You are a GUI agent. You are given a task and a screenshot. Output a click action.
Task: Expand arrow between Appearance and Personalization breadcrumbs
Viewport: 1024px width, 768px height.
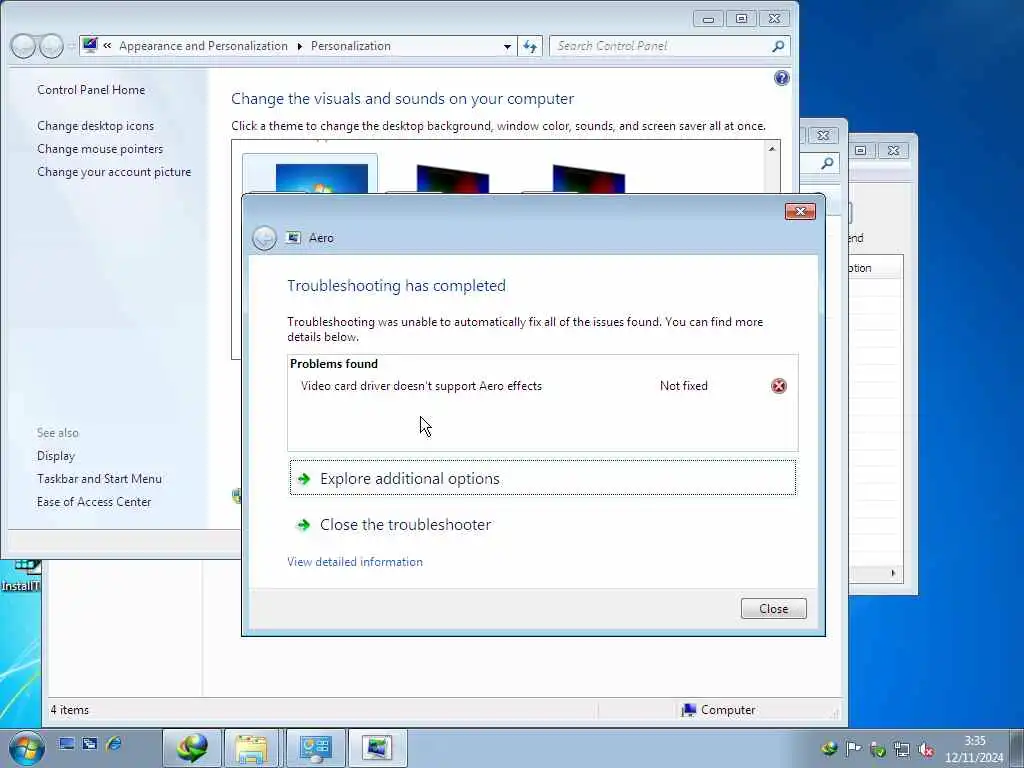pyautogui.click(x=300, y=46)
